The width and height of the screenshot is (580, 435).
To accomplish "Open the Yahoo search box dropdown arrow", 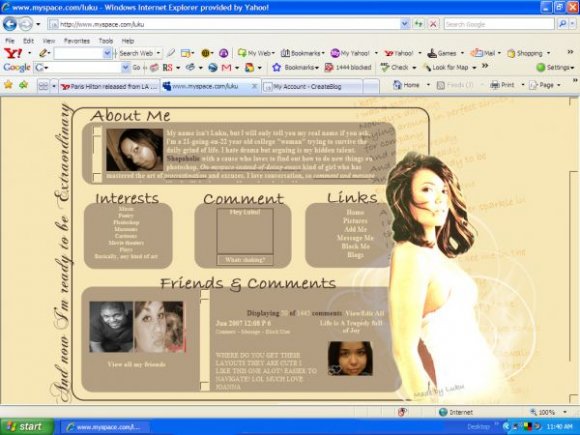I will click(x=107, y=53).
